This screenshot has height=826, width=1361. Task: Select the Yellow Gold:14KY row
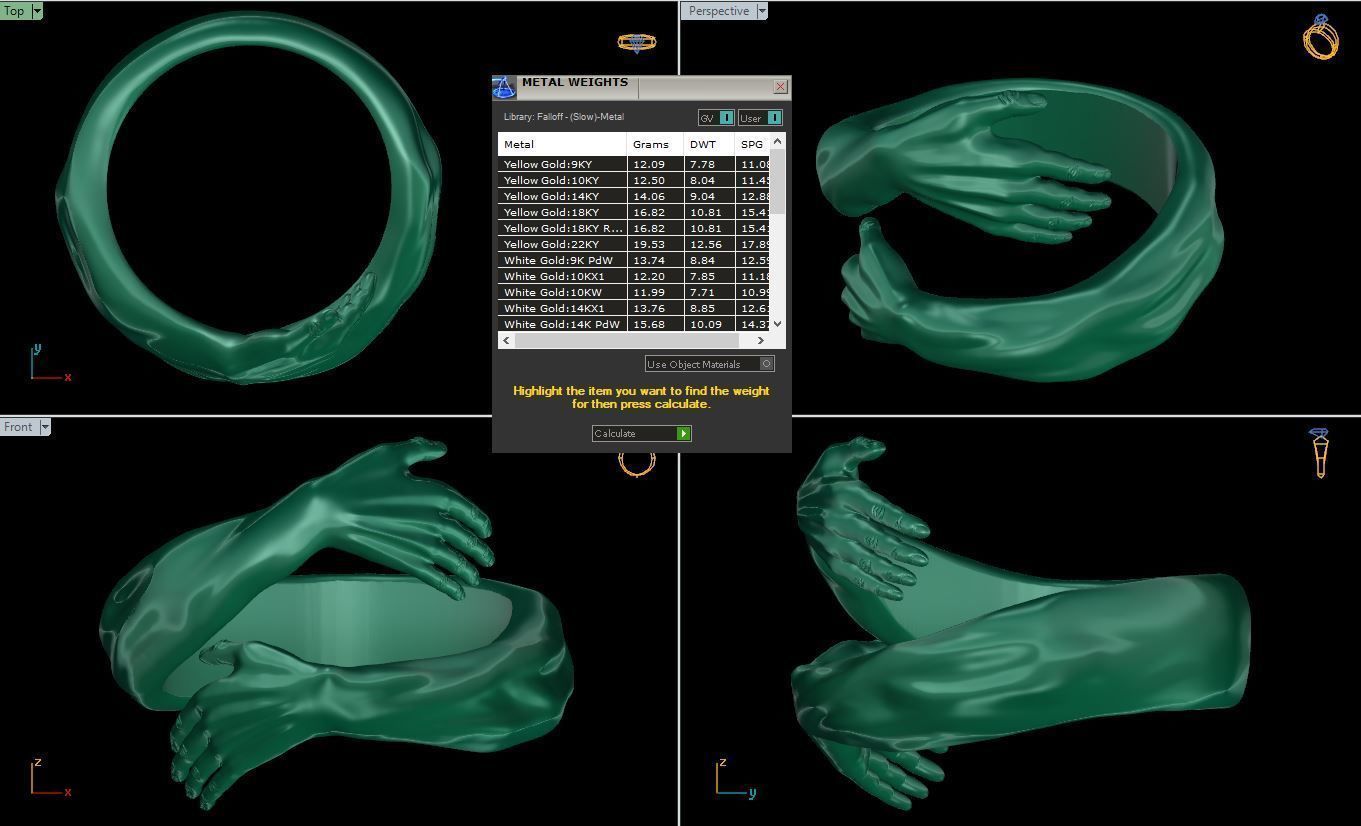(634, 196)
